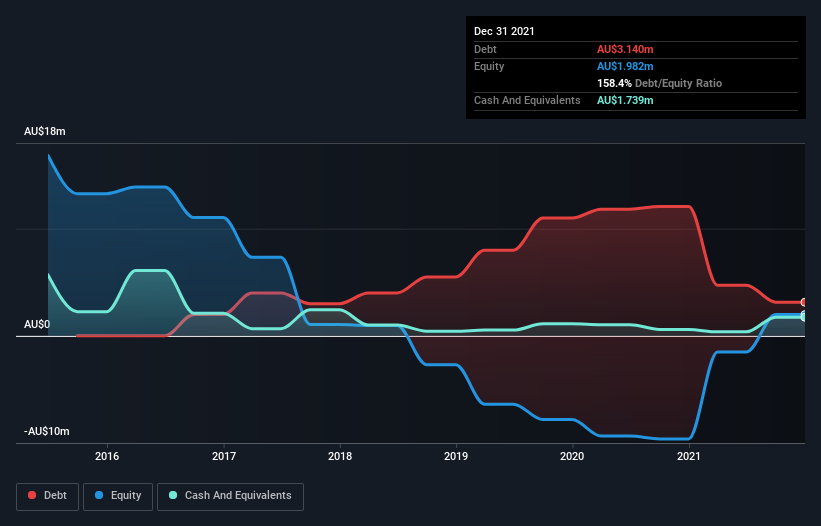The image size is (821, 526).
Task: Toggle the Debt legend button
Action: coord(47,496)
